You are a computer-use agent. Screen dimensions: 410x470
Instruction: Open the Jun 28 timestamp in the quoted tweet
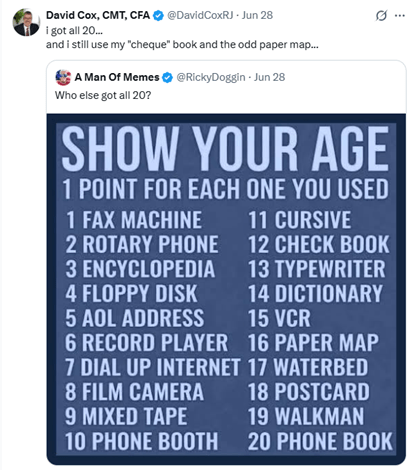[x=269, y=77]
